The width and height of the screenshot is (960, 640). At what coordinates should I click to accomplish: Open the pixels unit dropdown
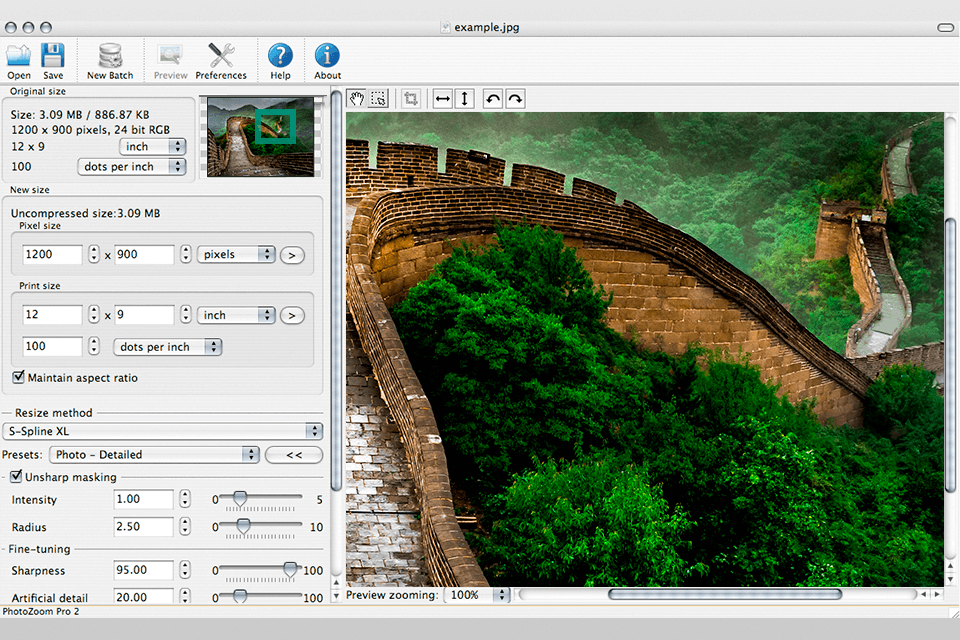click(236, 254)
